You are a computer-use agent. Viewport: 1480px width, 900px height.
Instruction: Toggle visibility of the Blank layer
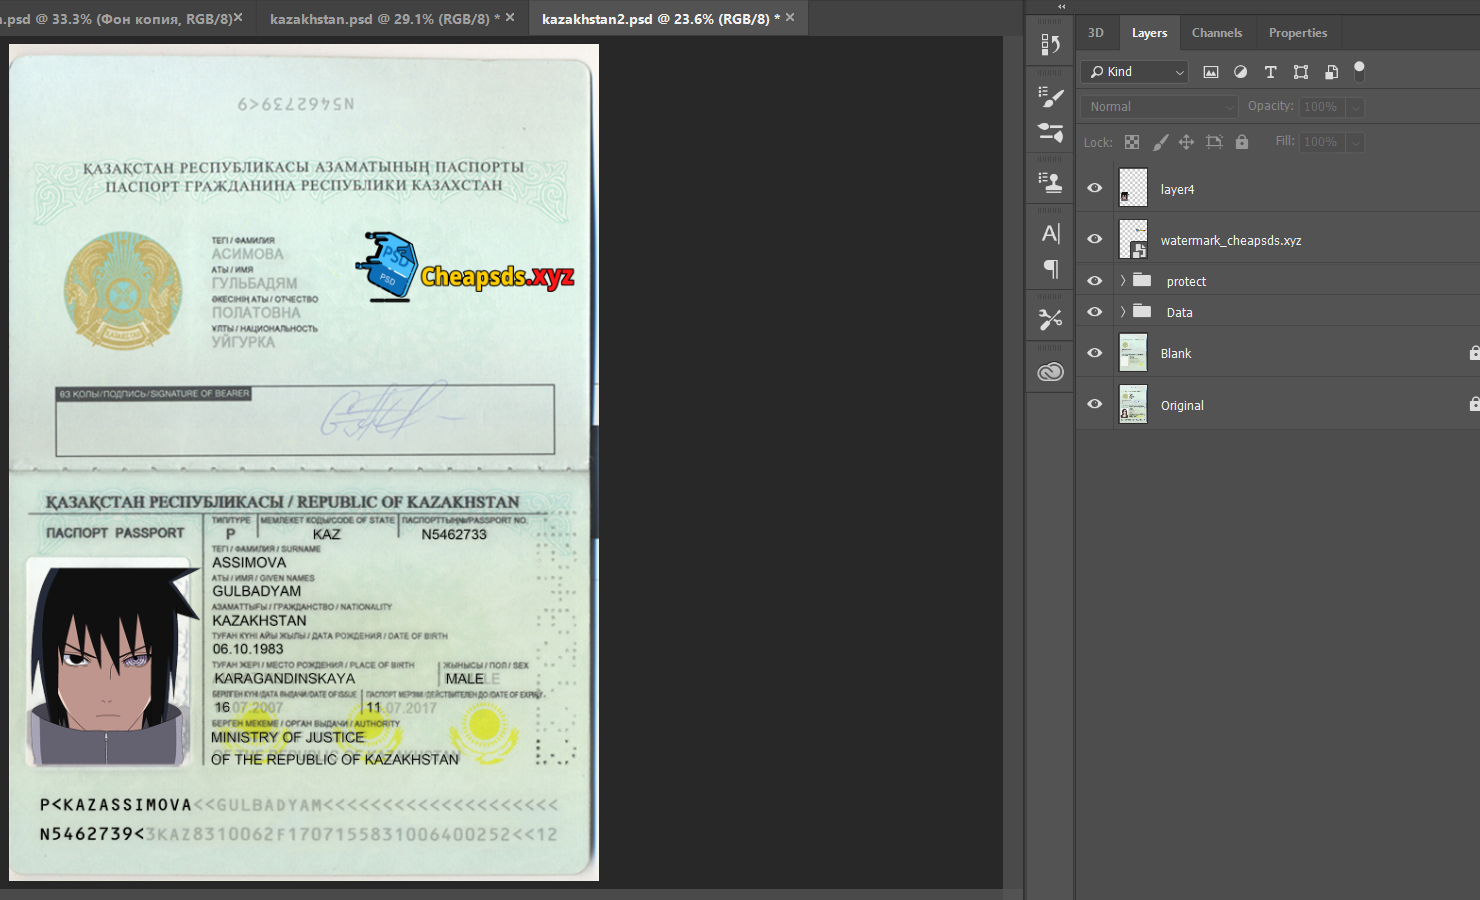pos(1095,353)
